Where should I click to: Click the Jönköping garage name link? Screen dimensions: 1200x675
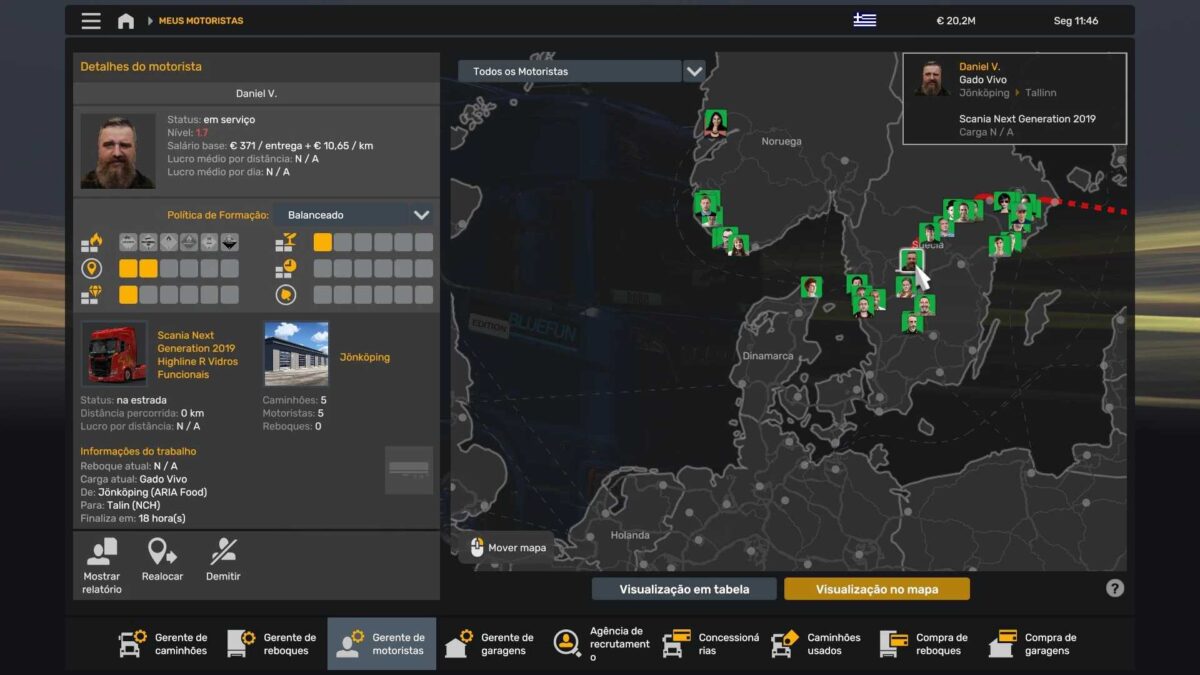364,357
